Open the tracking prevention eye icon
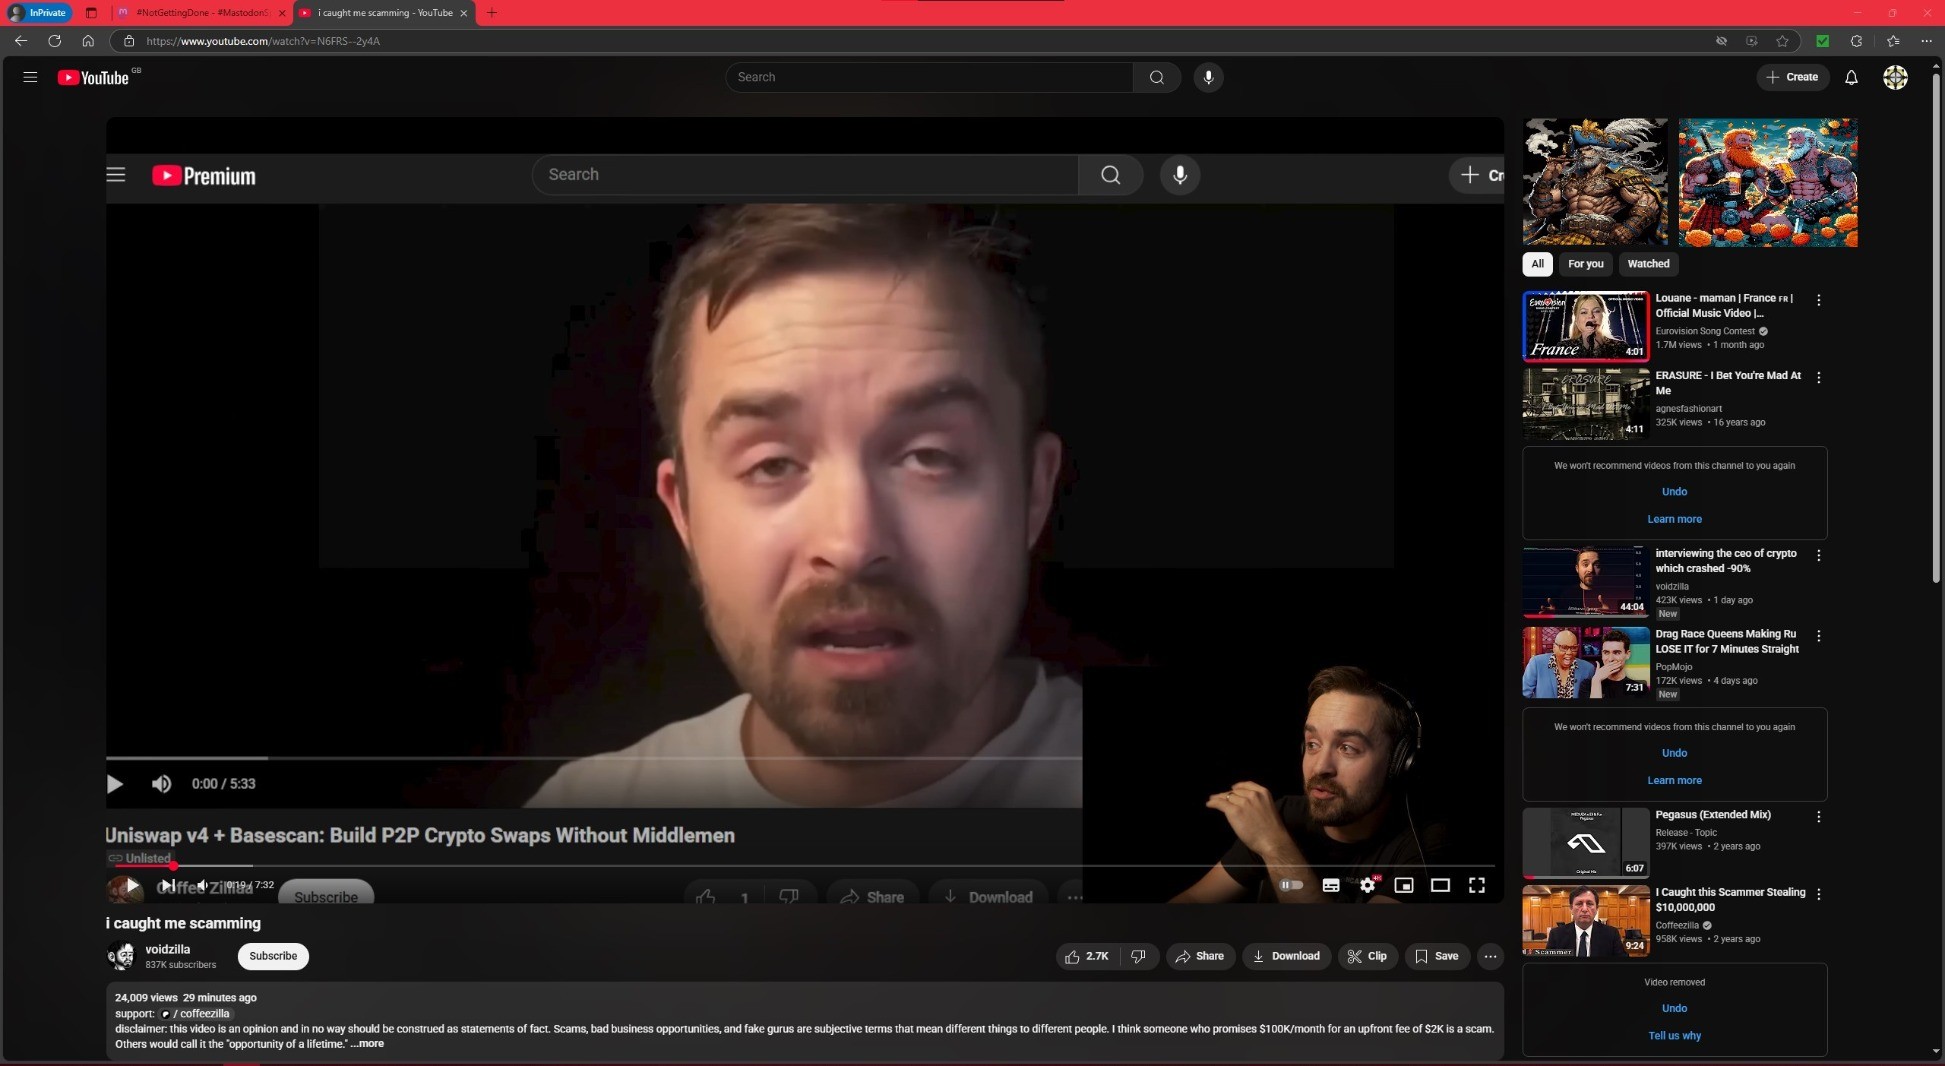Viewport: 1945px width, 1066px height. 1721,41
